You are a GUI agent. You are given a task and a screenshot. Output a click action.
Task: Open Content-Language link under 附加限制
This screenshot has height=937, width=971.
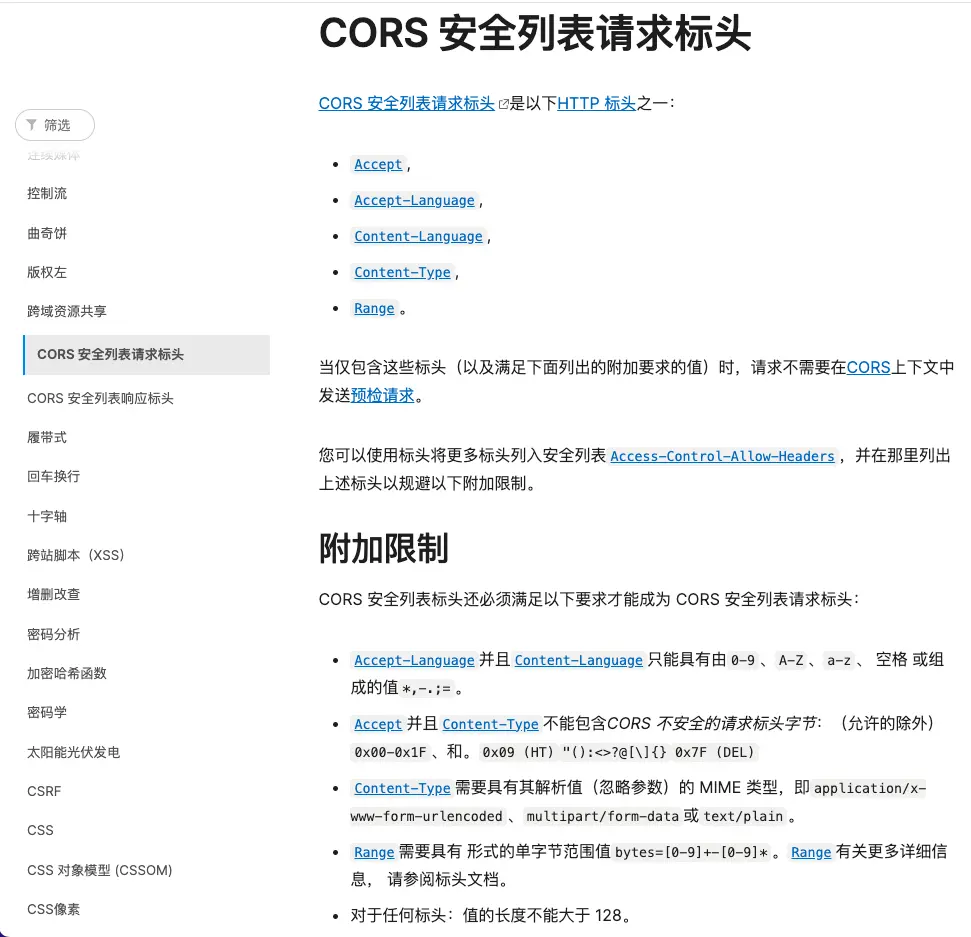[578, 660]
